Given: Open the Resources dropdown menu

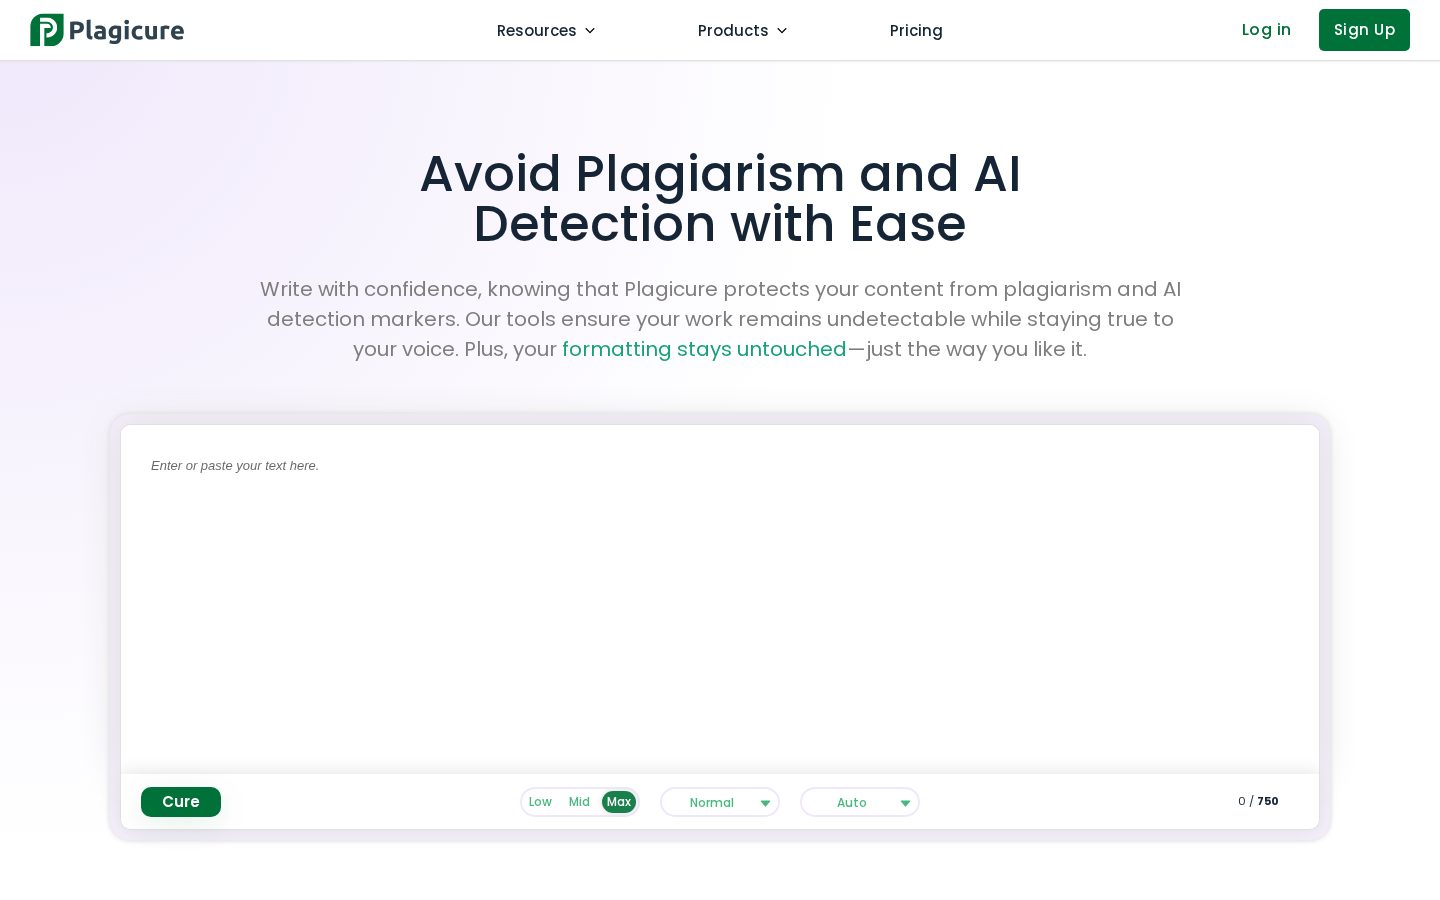Looking at the screenshot, I should point(546,31).
